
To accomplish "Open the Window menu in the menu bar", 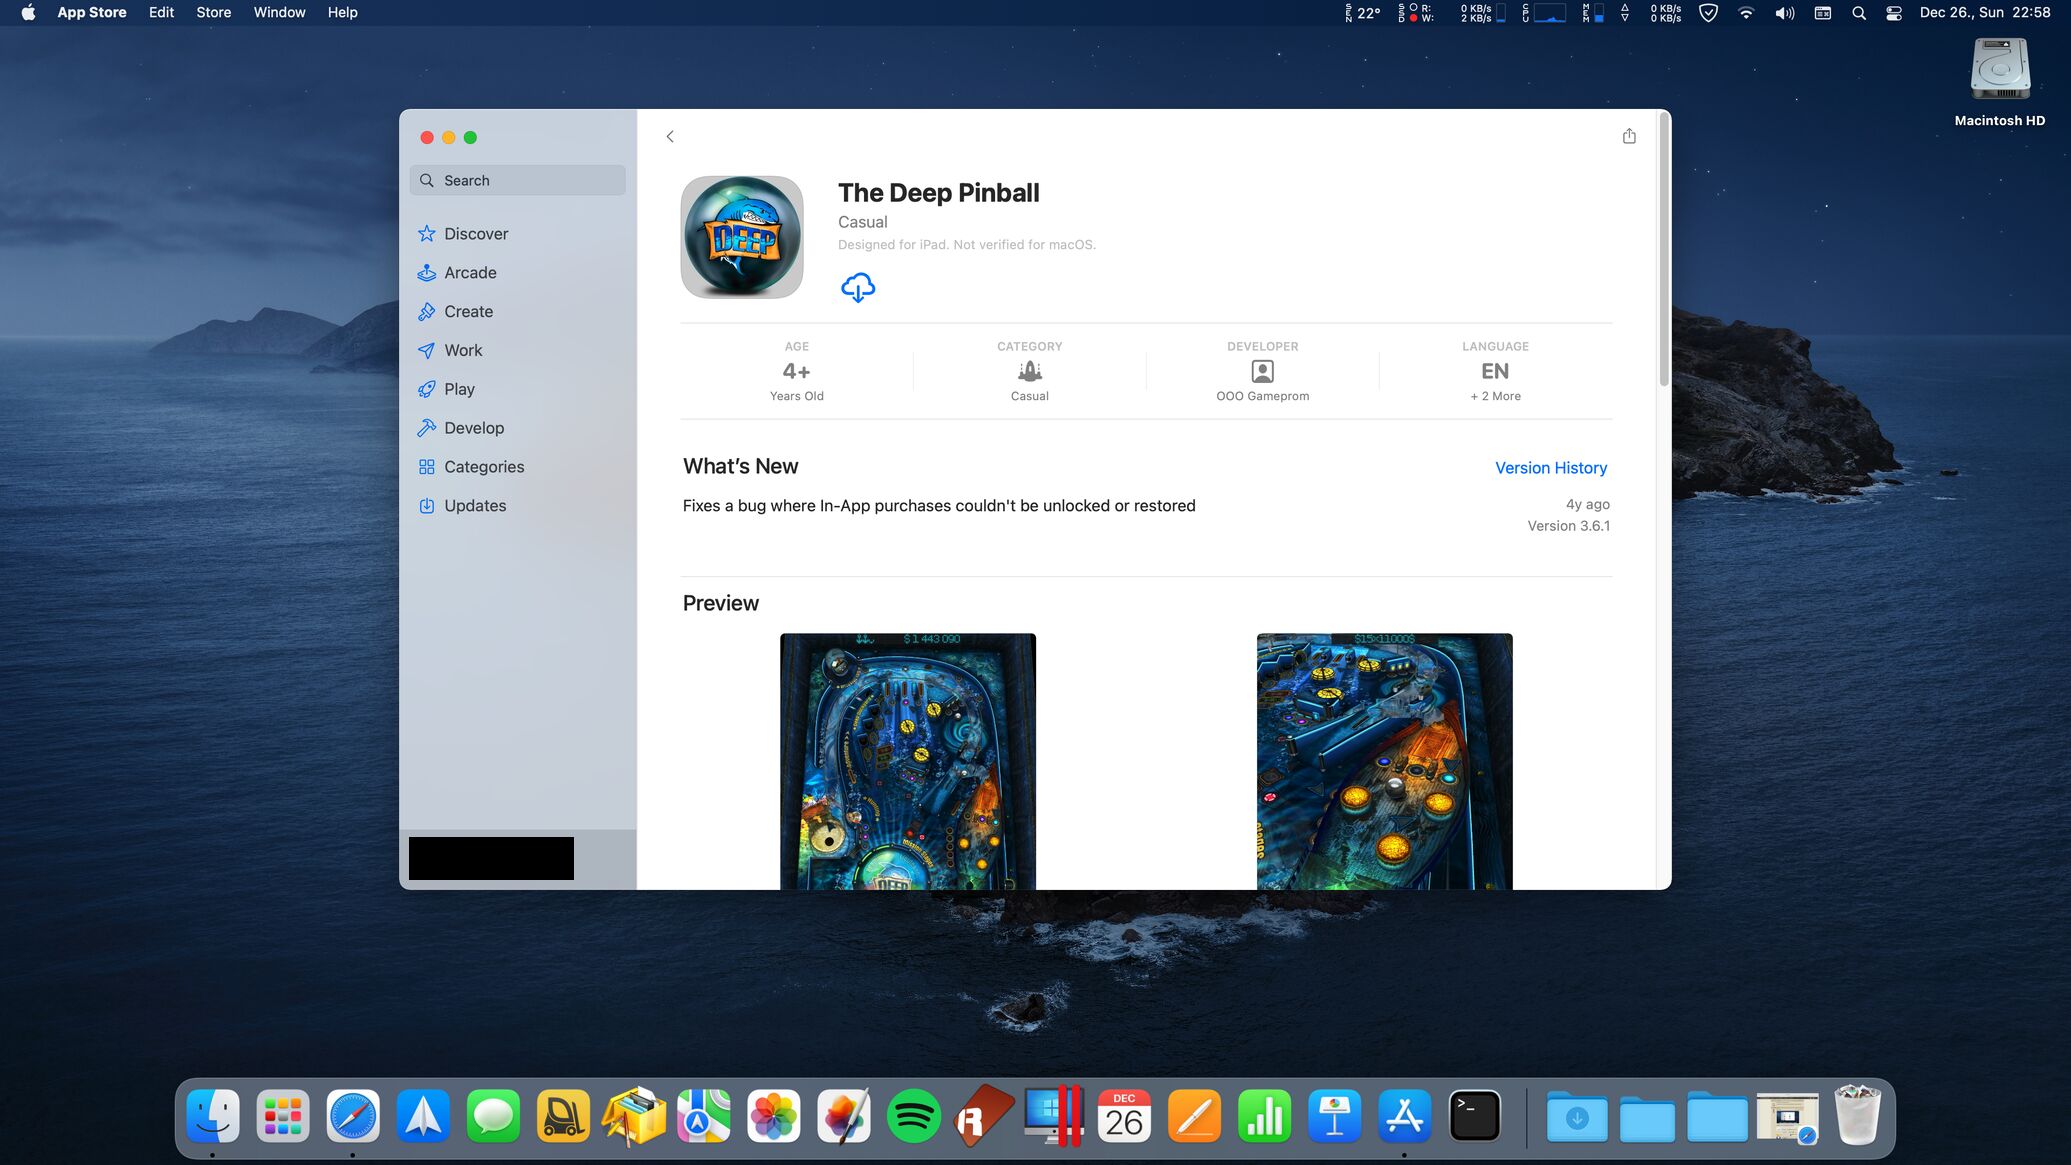I will (279, 12).
